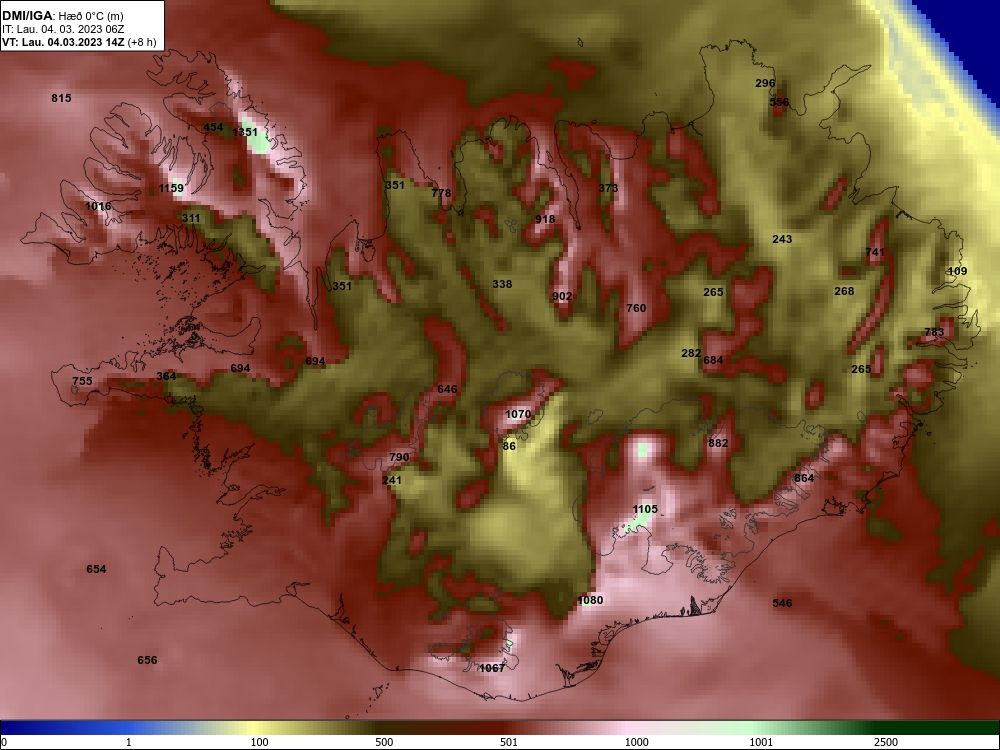
Task: Click the 454 value label
Action: [x=213, y=127]
